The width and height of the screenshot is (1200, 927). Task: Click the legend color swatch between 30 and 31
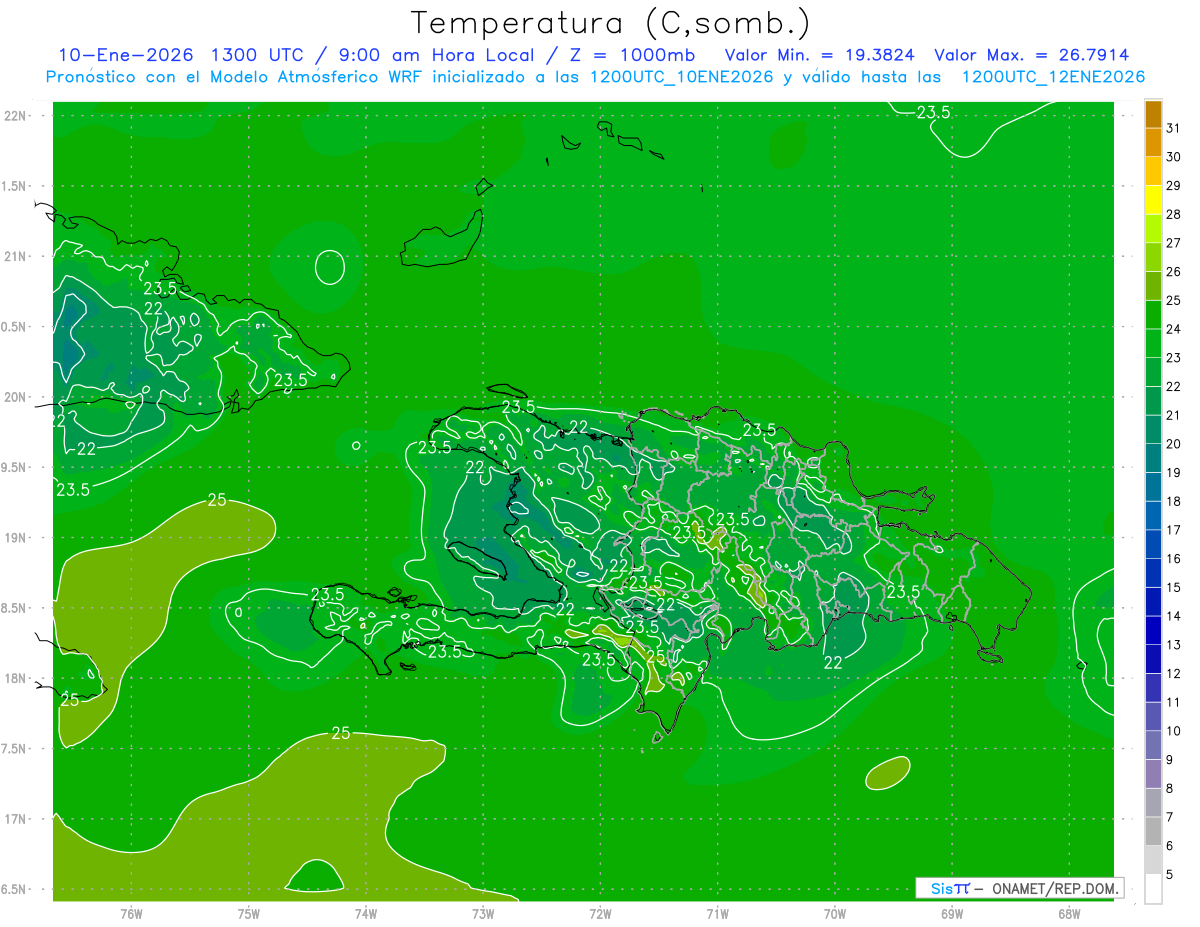1153,142
